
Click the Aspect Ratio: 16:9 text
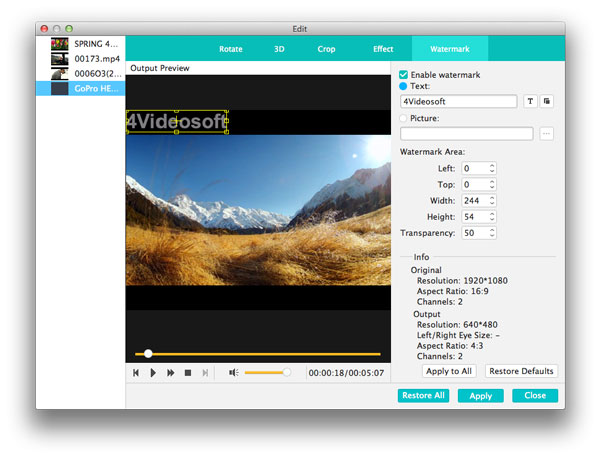pyautogui.click(x=453, y=291)
